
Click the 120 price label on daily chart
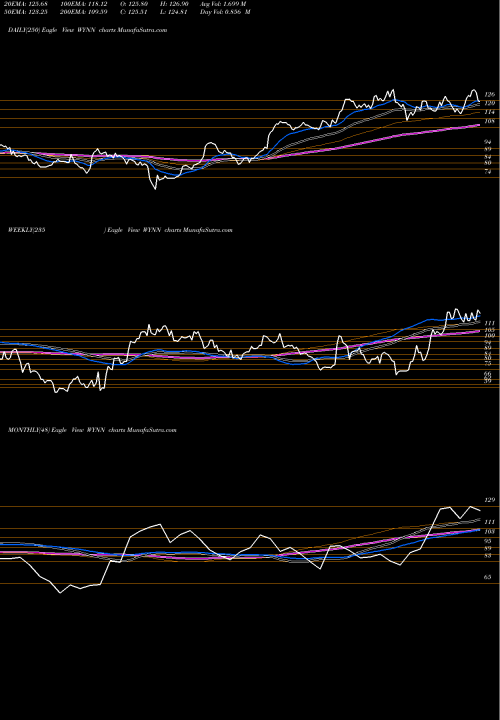[490, 103]
